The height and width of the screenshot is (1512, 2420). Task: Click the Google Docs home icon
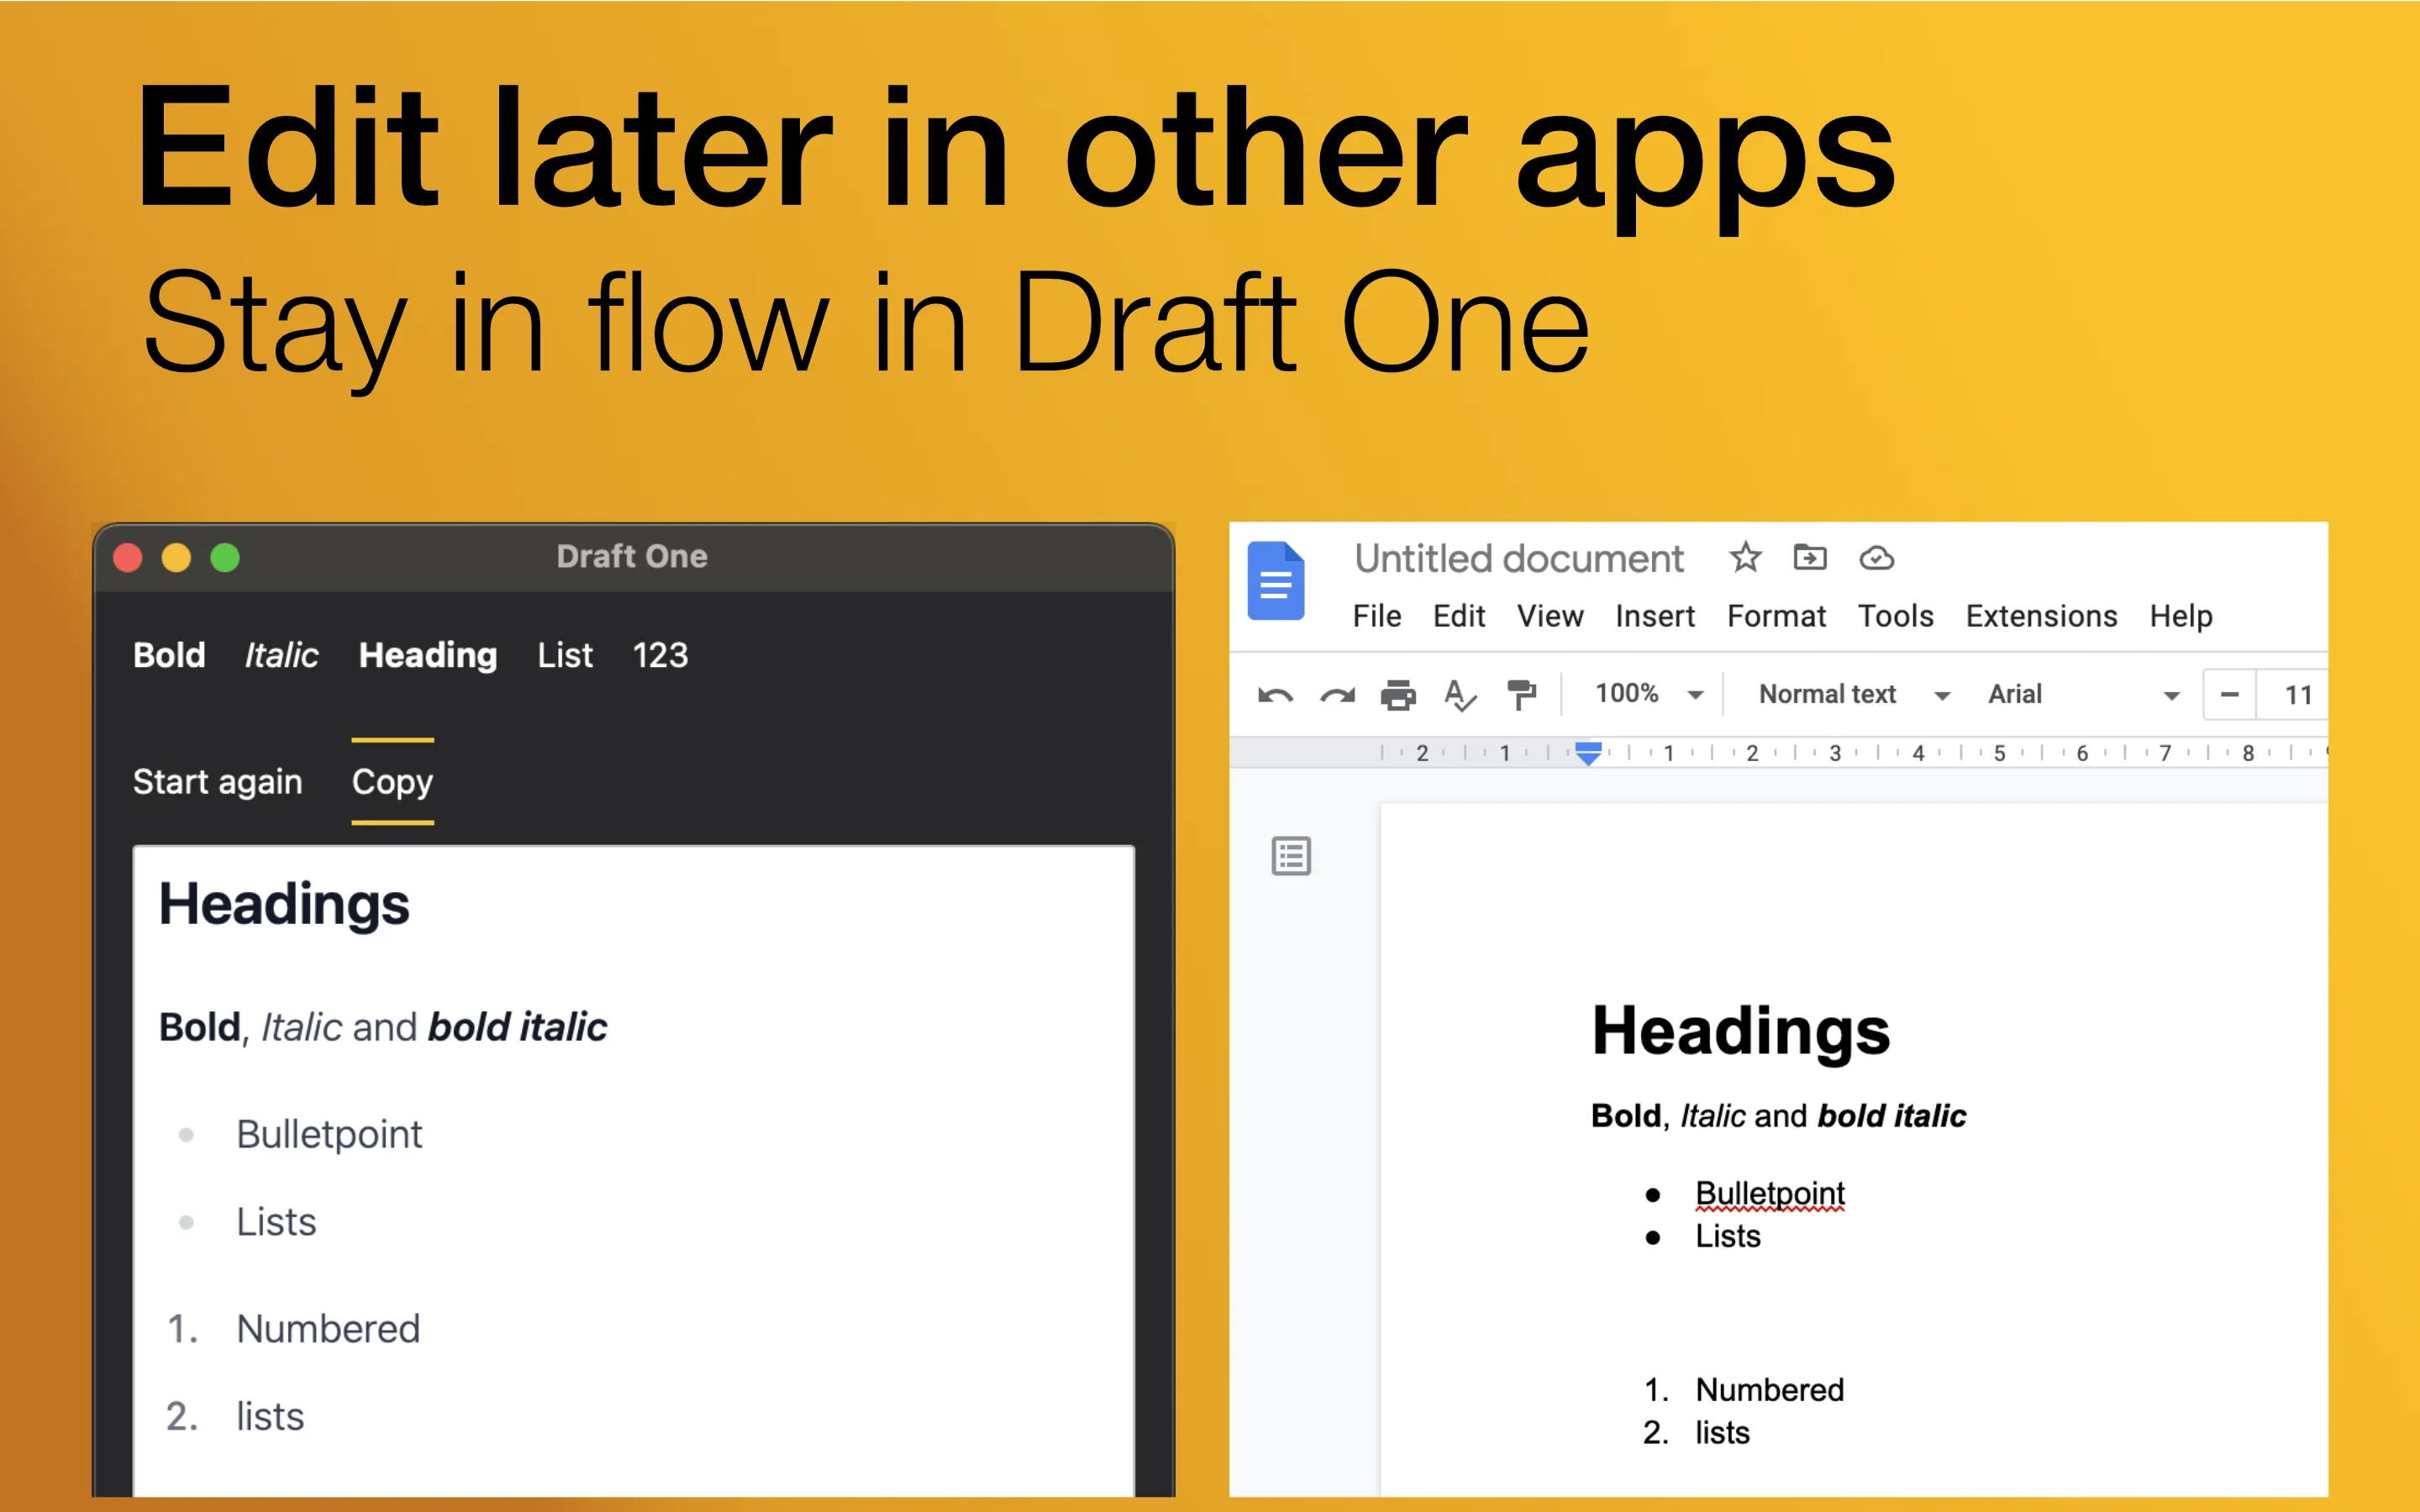pyautogui.click(x=1276, y=581)
